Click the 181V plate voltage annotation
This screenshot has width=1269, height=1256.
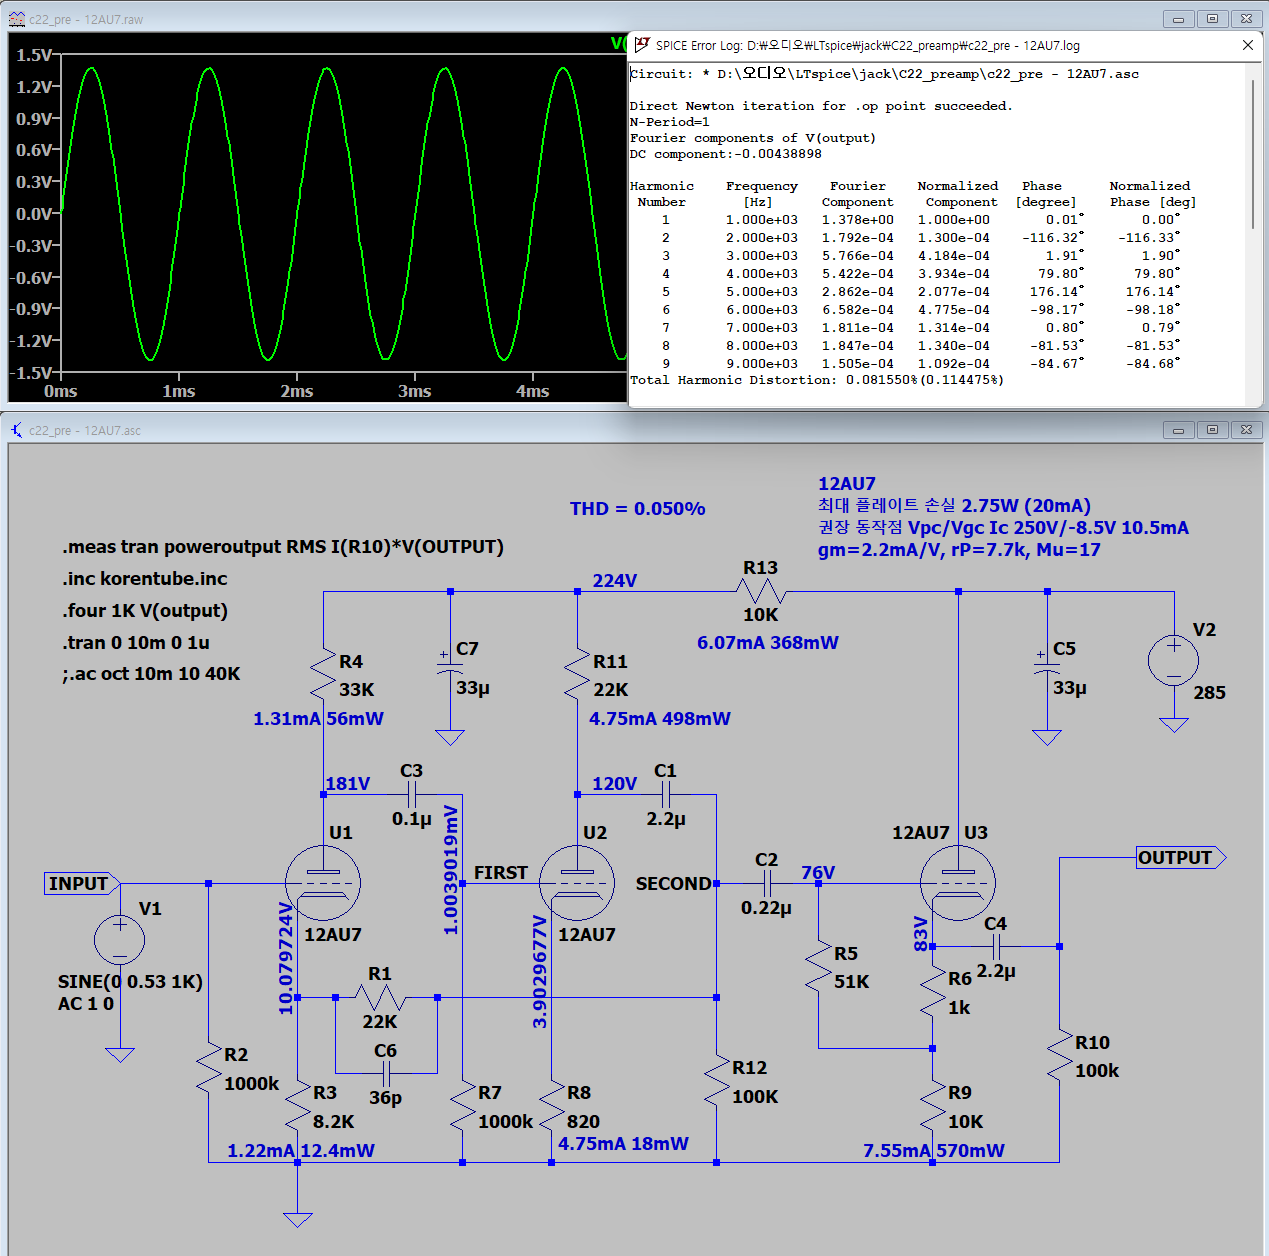tap(348, 784)
